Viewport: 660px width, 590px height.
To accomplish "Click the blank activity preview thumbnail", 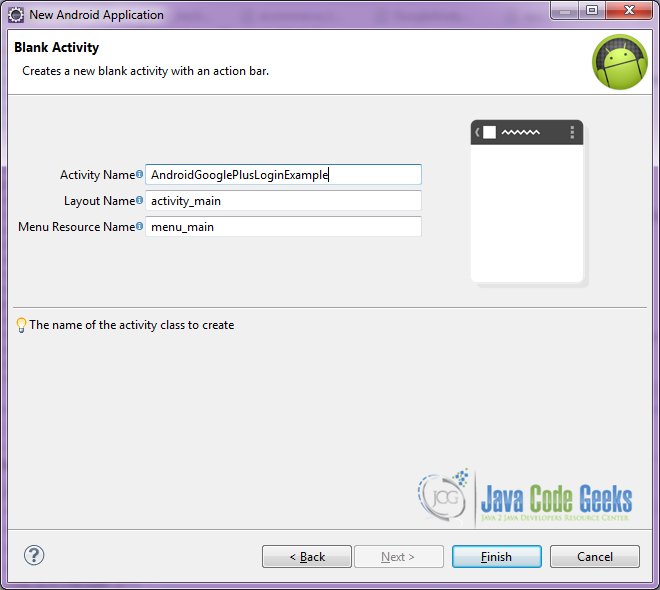I will 527,201.
